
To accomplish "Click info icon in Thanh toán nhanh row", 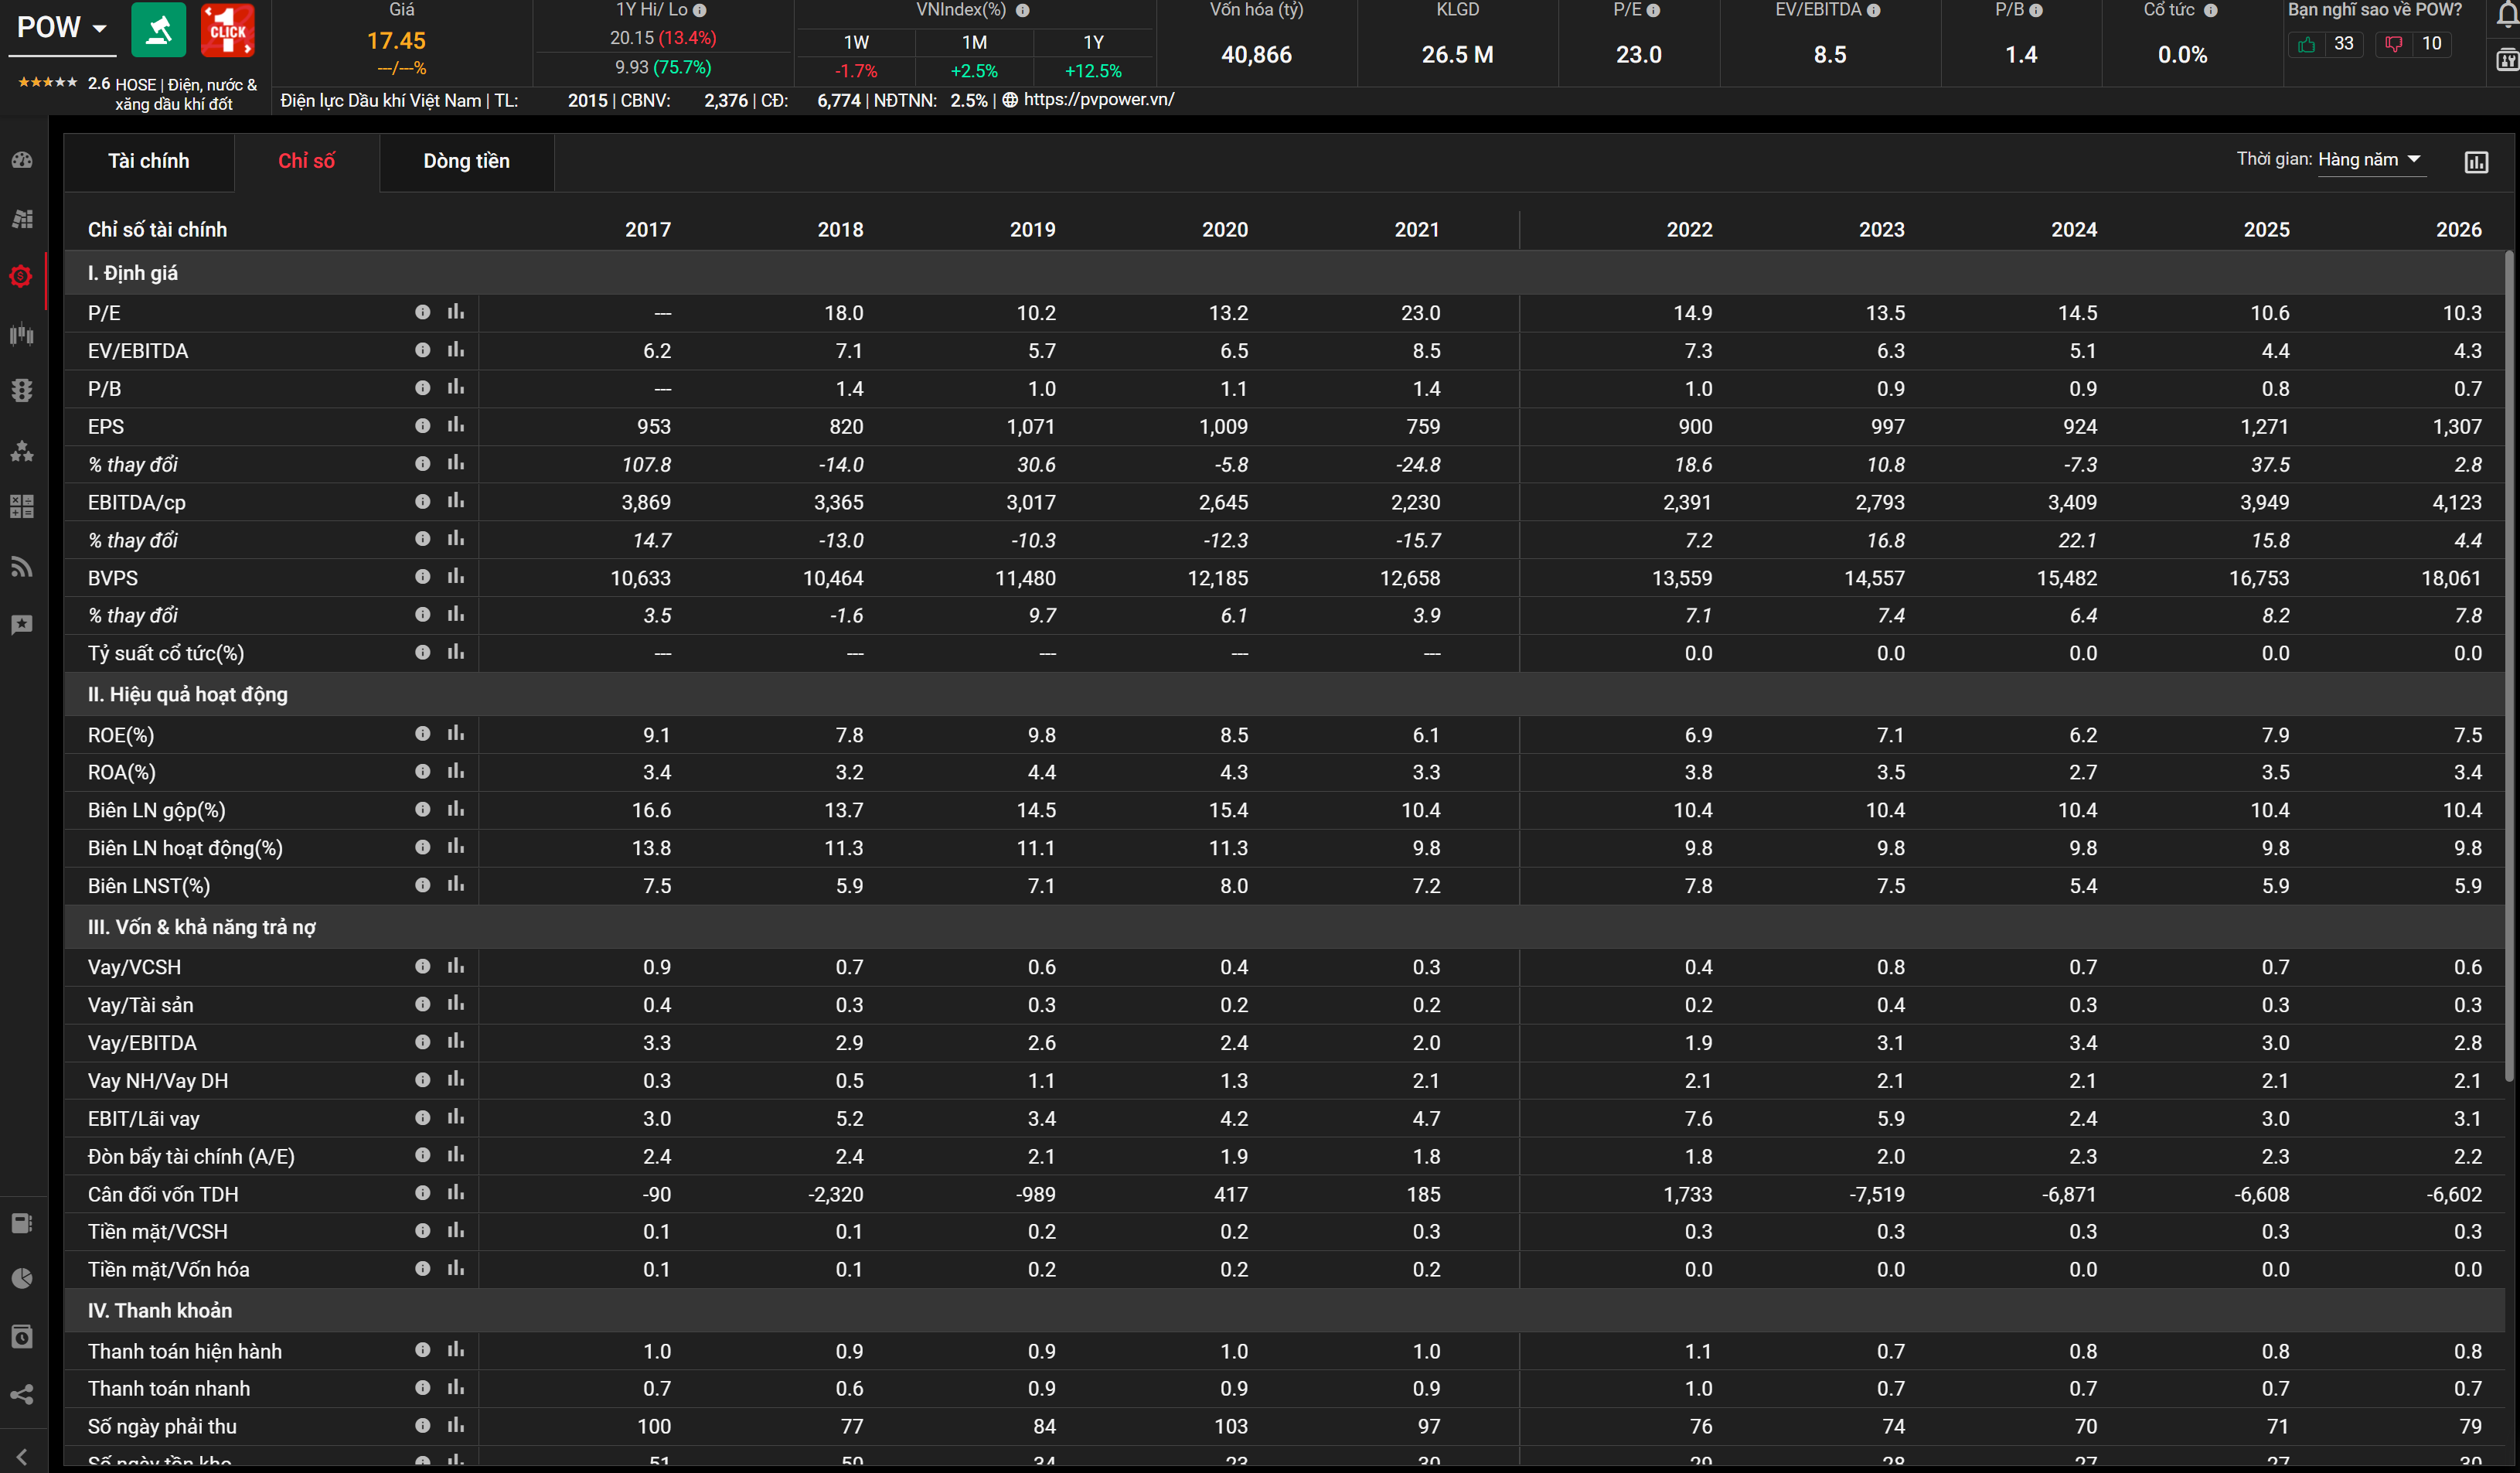I will pyautogui.click(x=422, y=1388).
